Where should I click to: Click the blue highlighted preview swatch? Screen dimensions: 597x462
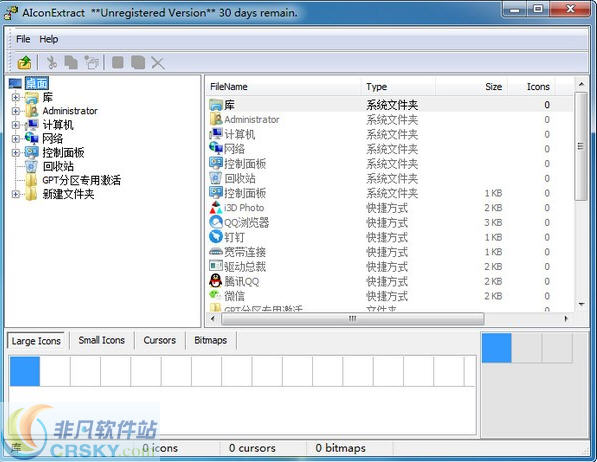[x=496, y=348]
